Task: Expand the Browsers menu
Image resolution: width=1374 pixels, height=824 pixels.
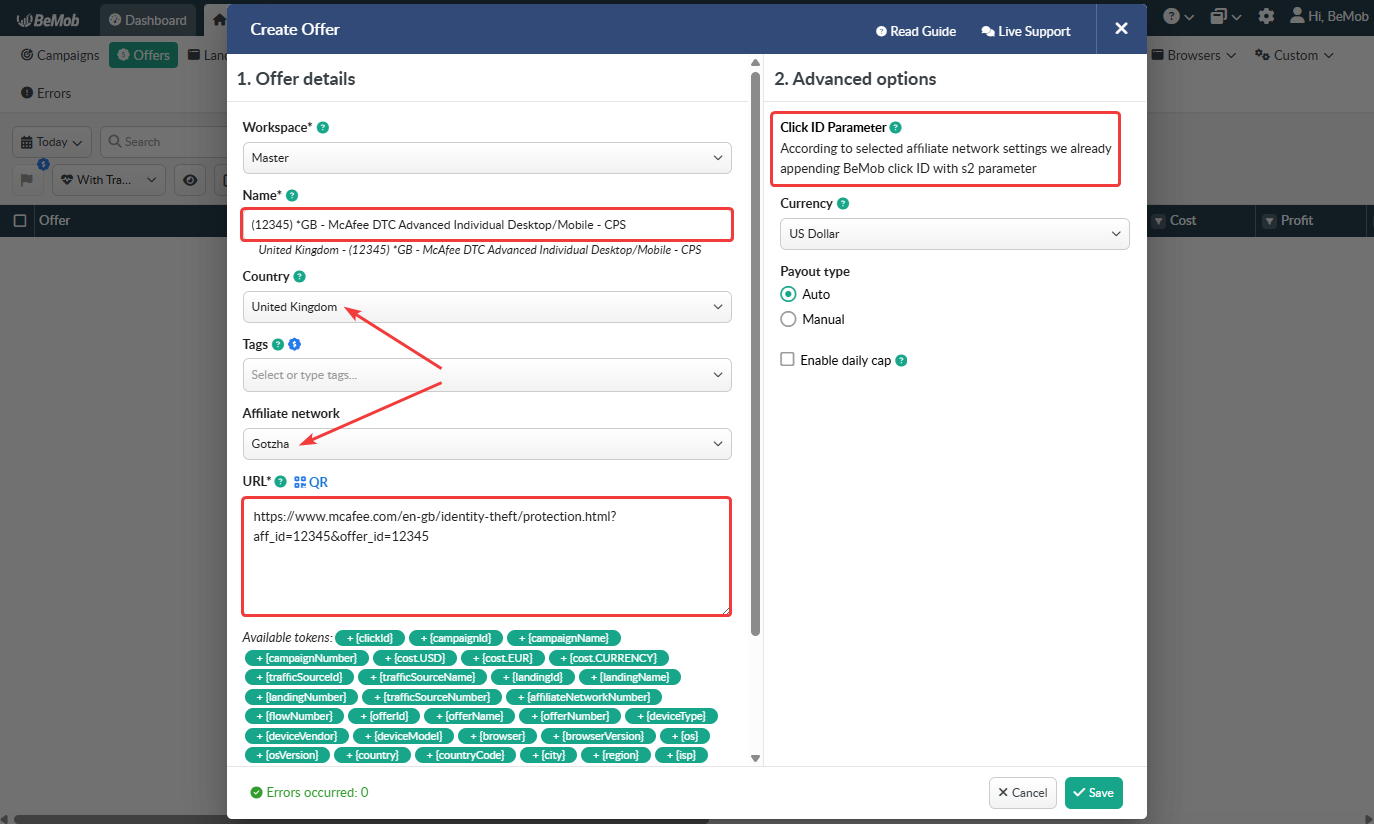Action: coord(1194,55)
